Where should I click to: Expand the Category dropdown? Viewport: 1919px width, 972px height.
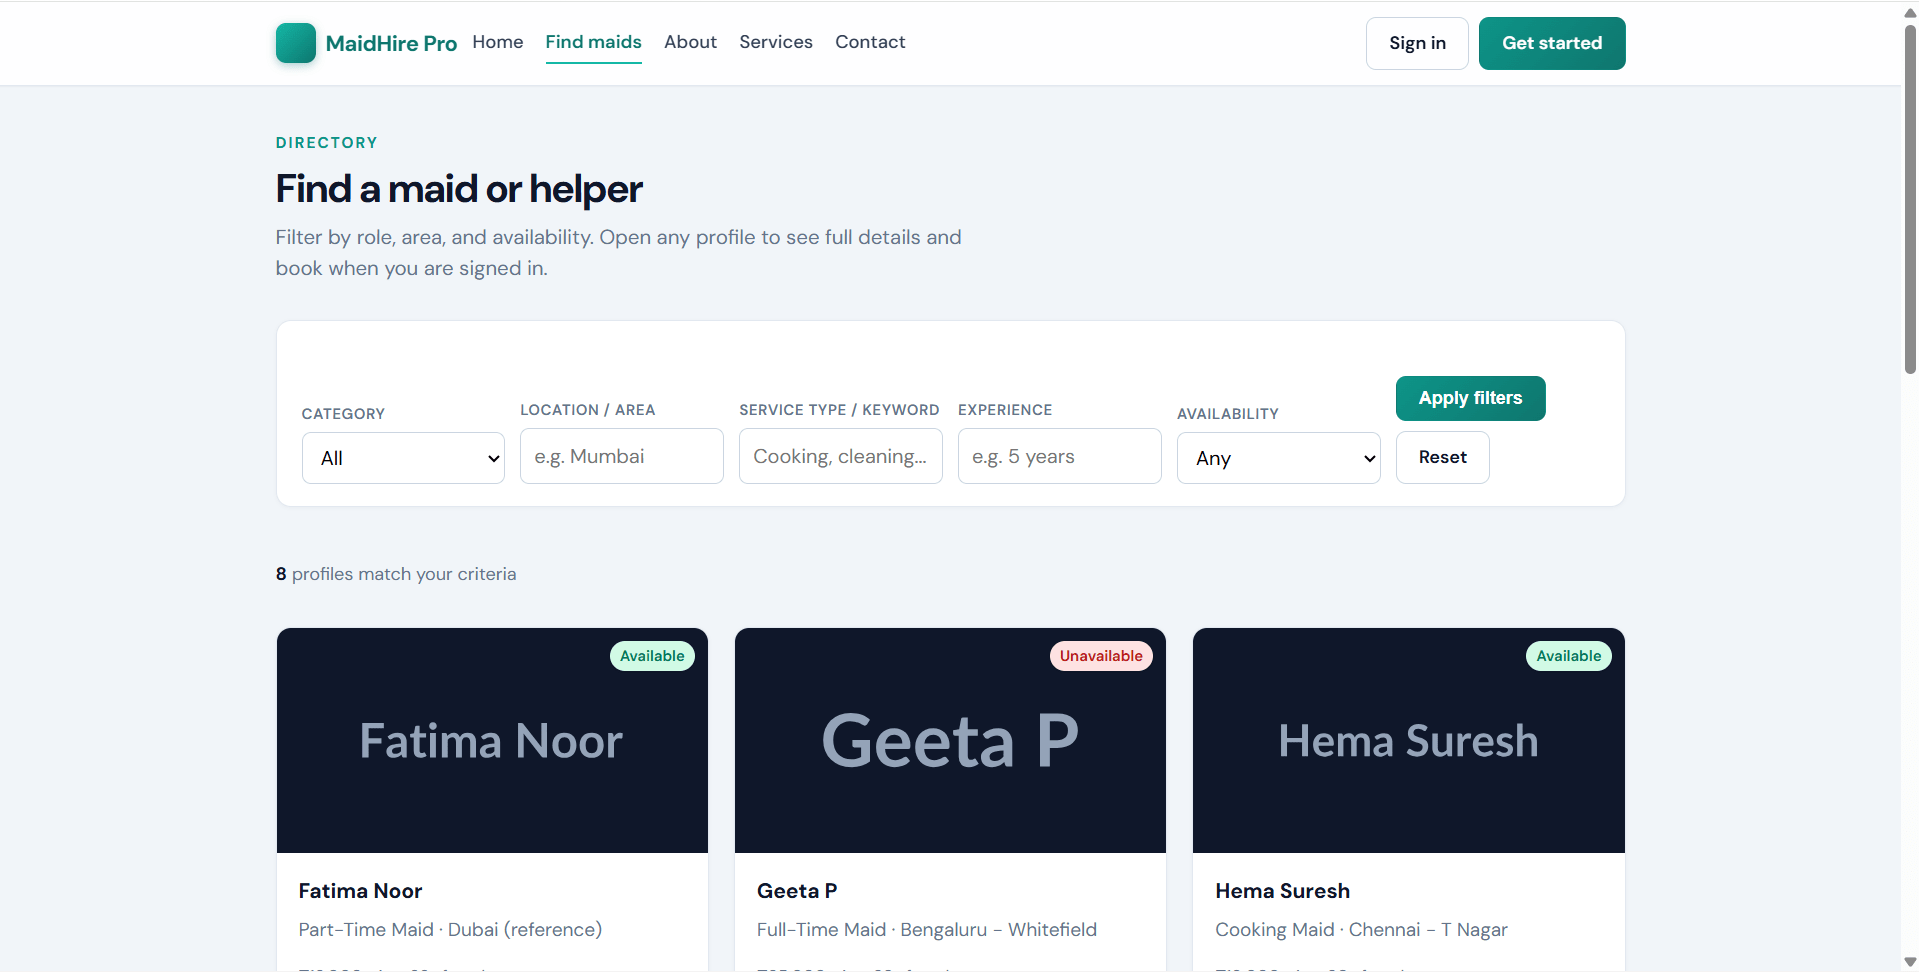tap(403, 458)
